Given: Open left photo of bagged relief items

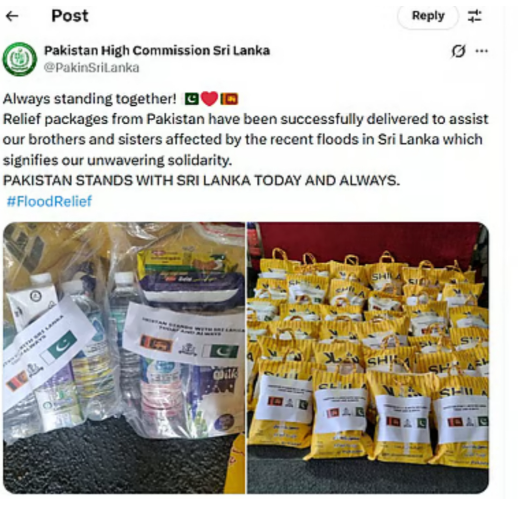Looking at the screenshot, I should pos(124,358).
